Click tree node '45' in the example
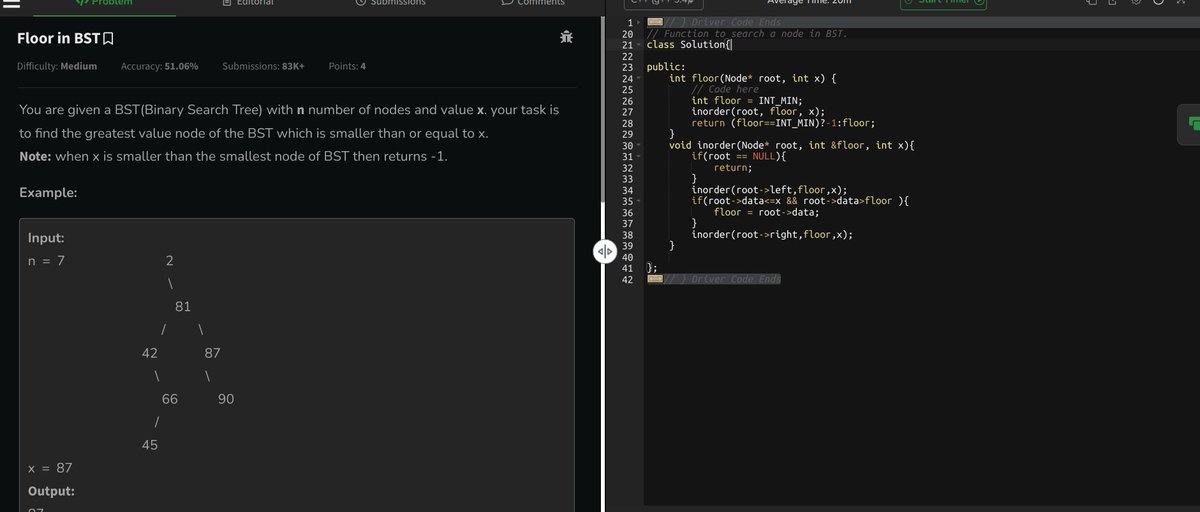This screenshot has height=512, width=1200. (149, 445)
